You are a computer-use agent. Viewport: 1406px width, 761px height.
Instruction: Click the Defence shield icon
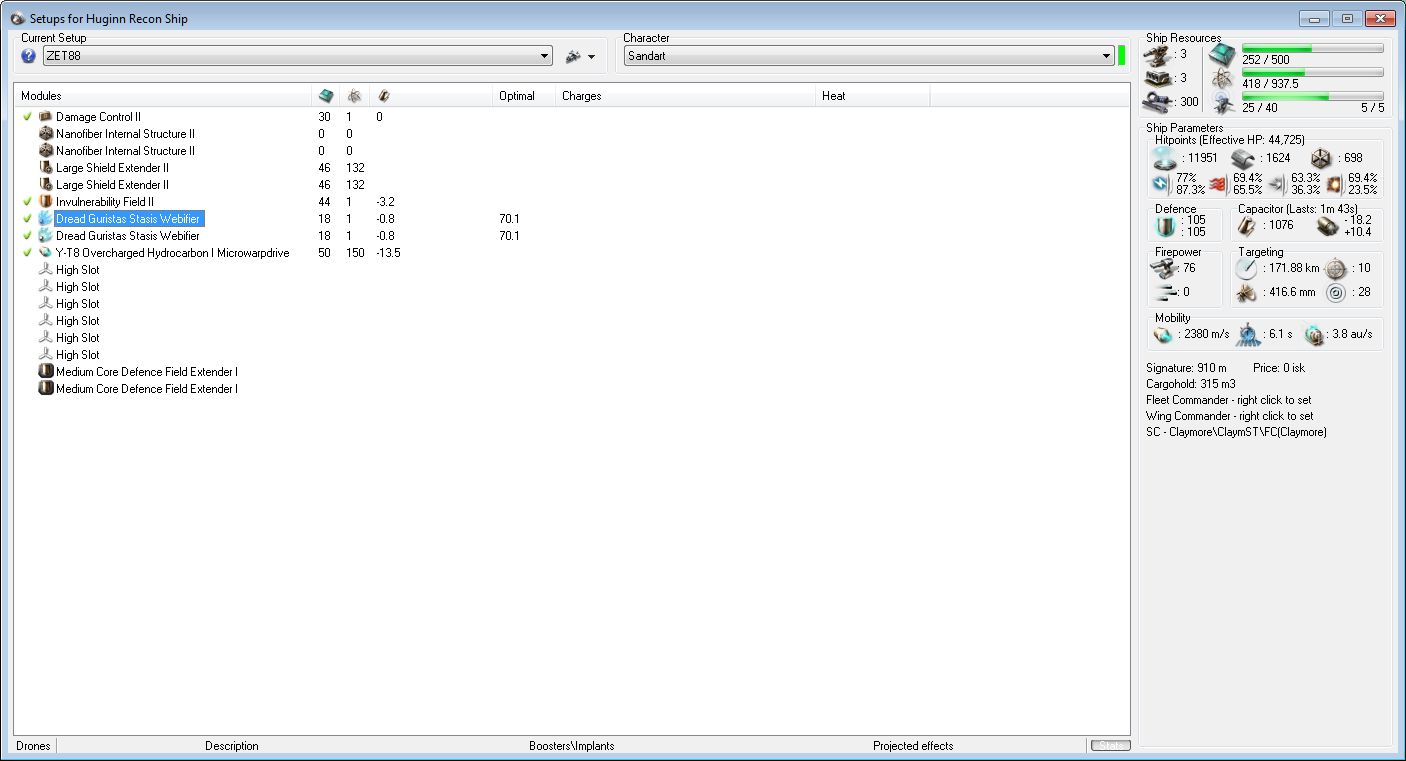(1164, 226)
